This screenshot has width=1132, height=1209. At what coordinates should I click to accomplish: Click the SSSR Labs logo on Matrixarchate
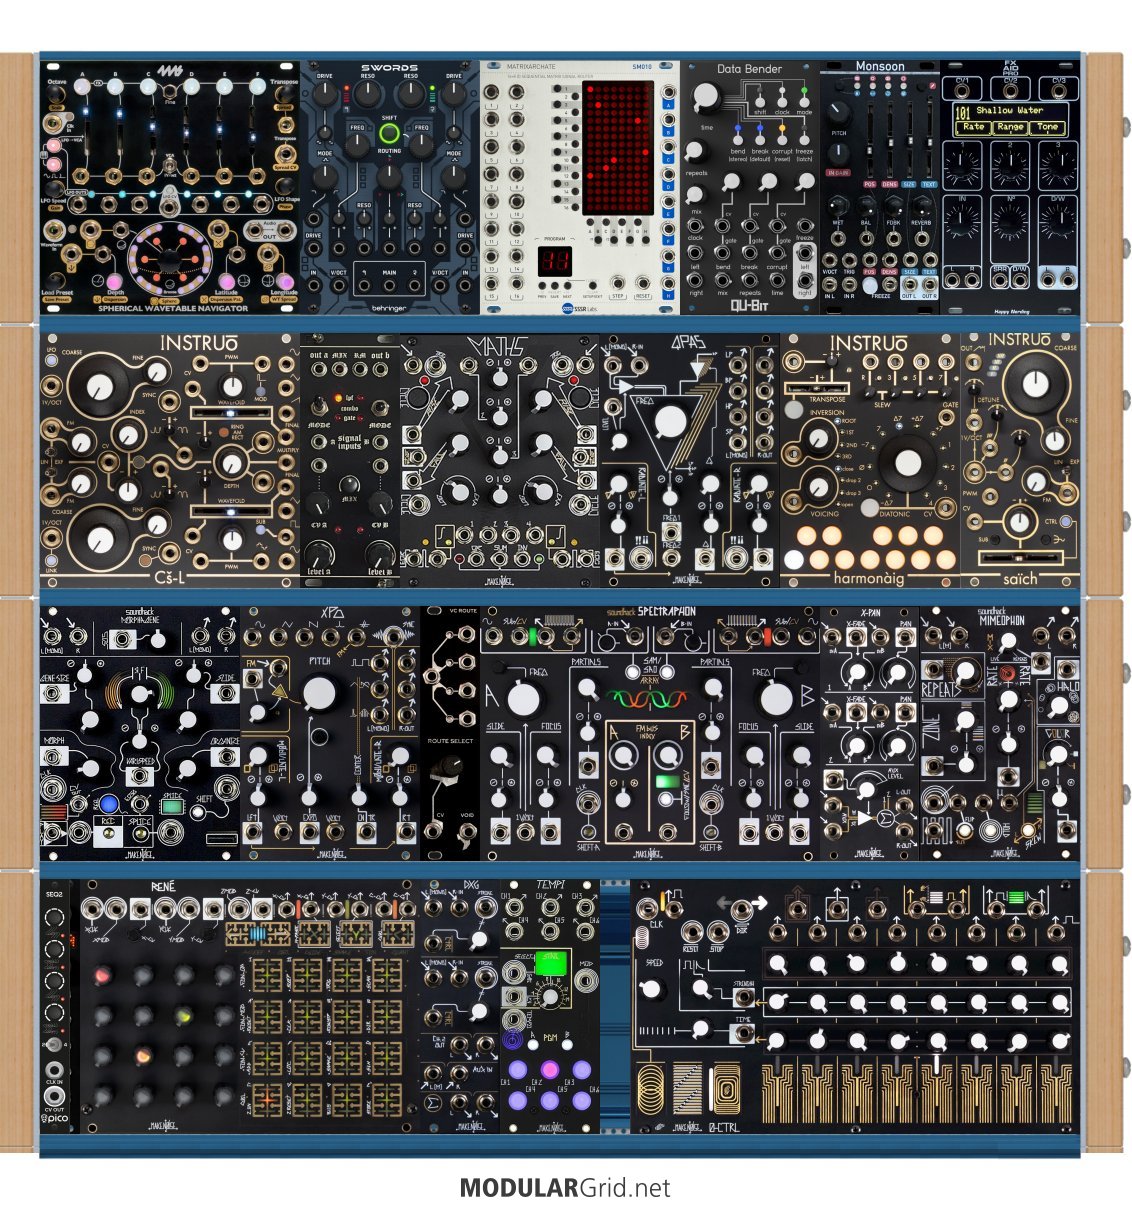(580, 308)
